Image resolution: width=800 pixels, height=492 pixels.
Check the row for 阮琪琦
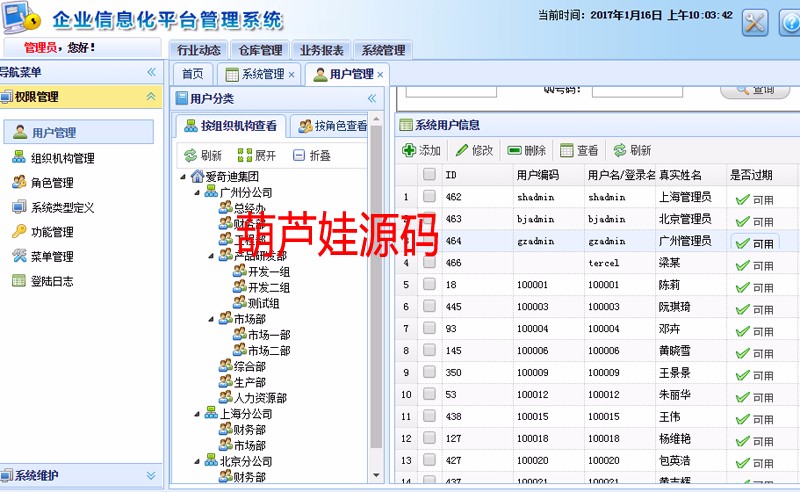point(429,306)
